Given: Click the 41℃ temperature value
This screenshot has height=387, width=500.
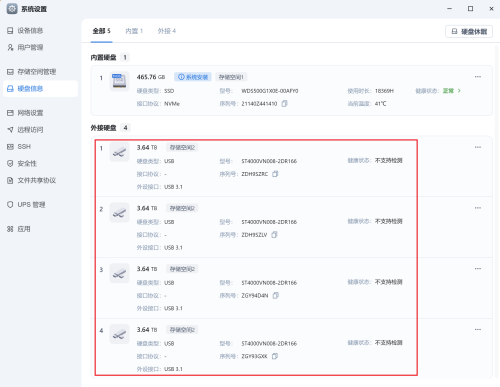Looking at the screenshot, I should coord(380,104).
